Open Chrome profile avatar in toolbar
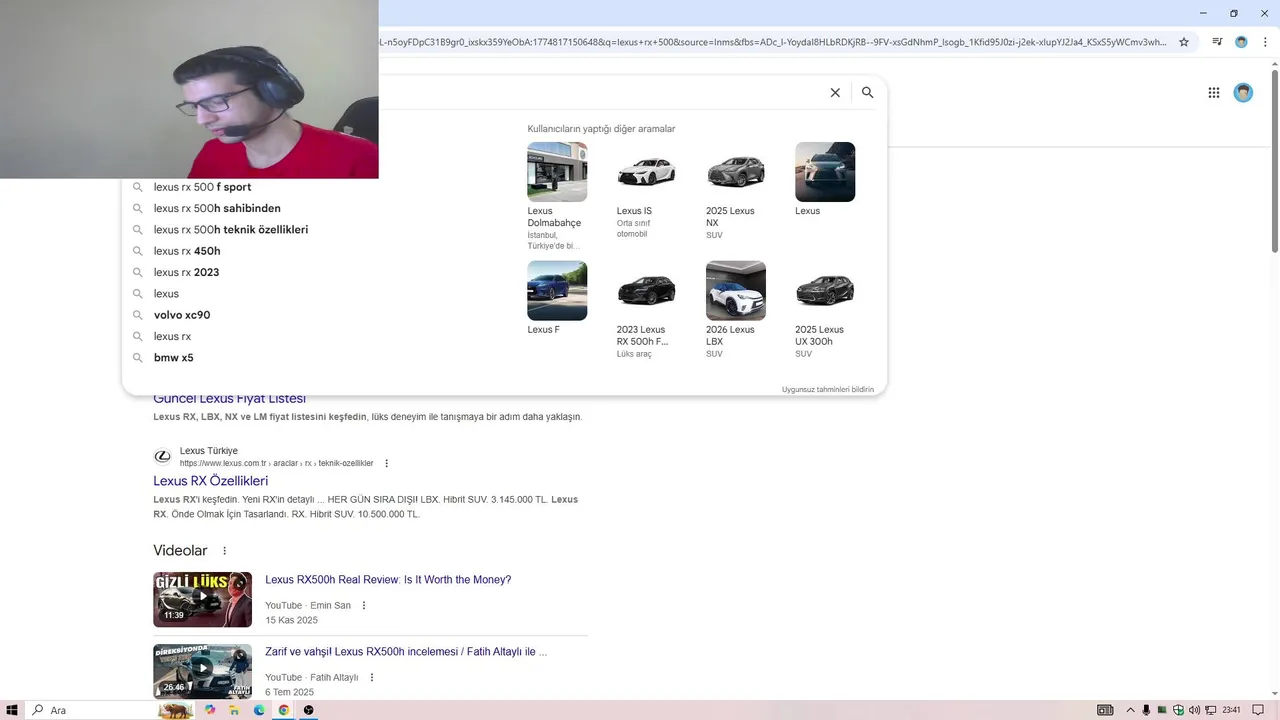Screen dimensions: 1280x720 1241,42
